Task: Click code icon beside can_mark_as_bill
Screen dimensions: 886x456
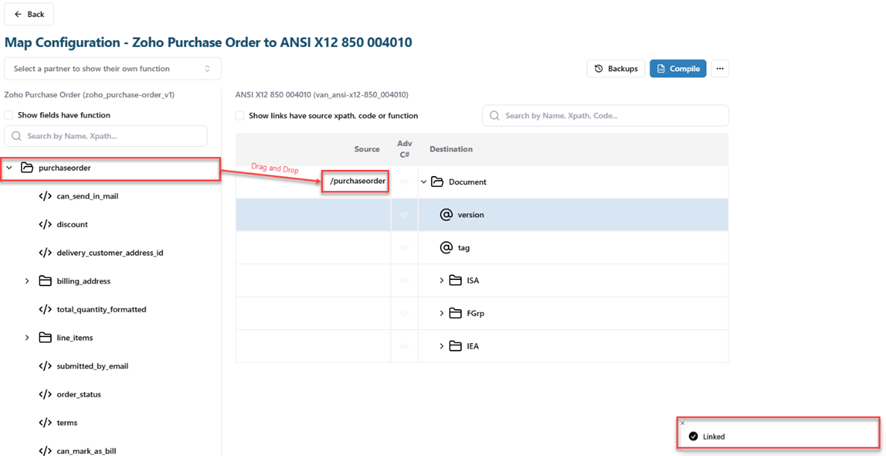Action: (x=45, y=450)
